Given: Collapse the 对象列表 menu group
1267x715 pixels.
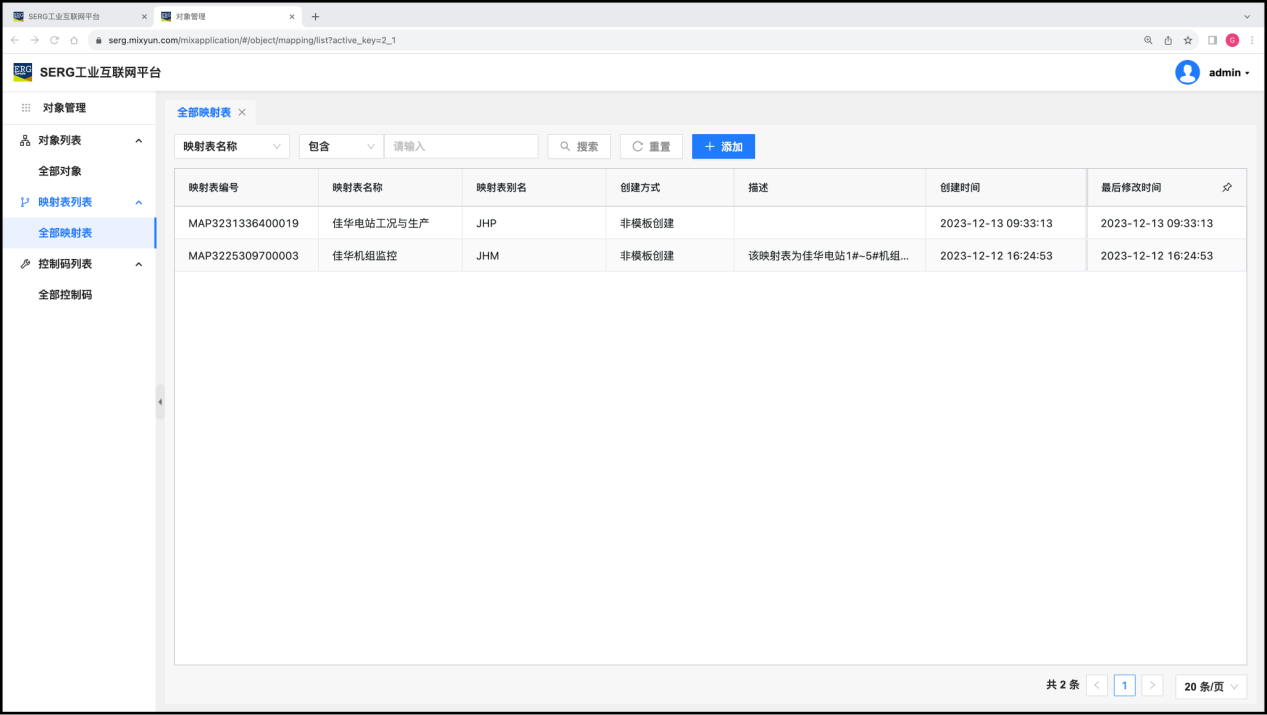Looking at the screenshot, I should (x=139, y=141).
